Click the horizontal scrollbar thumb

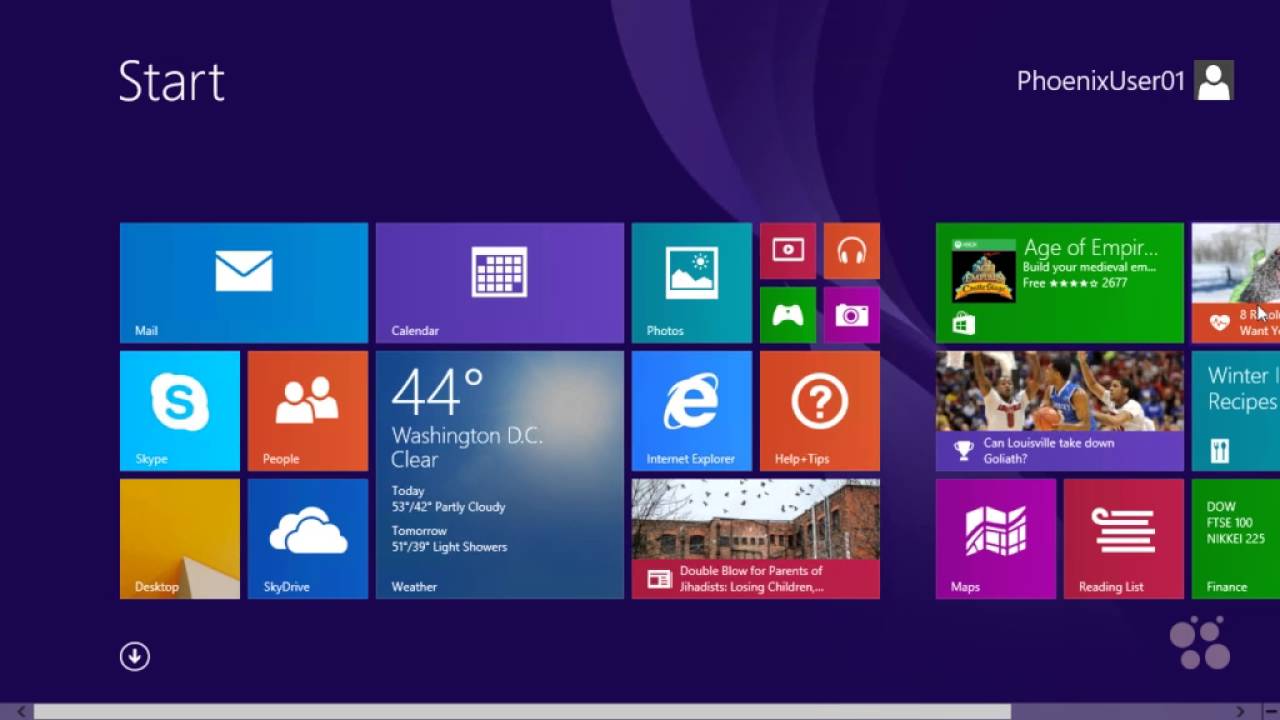522,712
